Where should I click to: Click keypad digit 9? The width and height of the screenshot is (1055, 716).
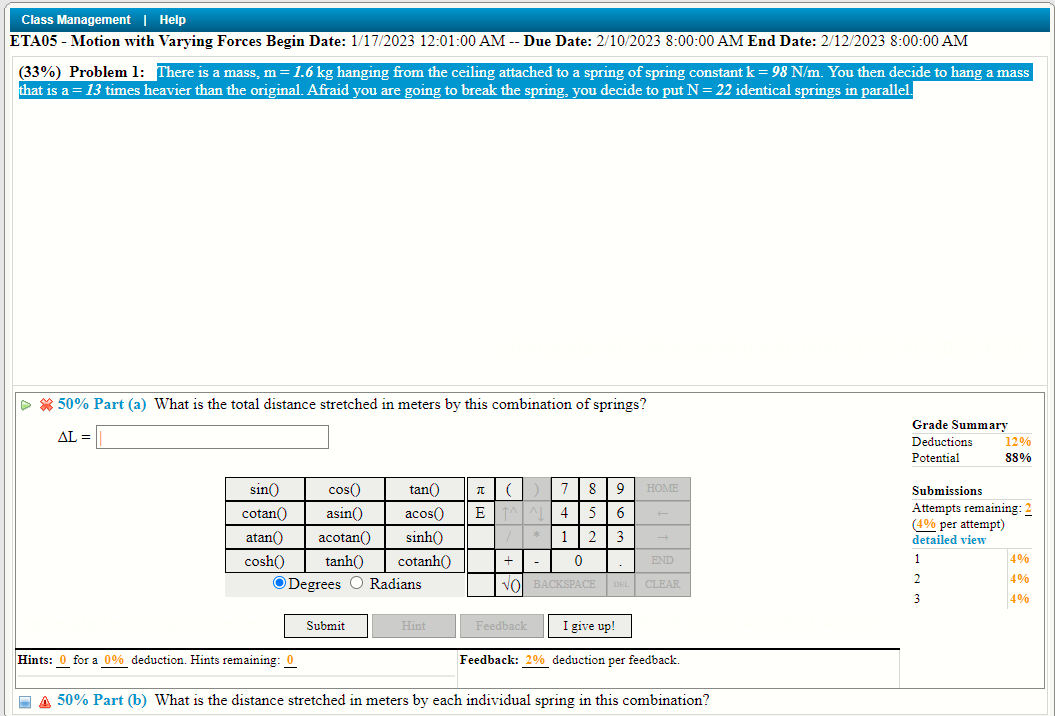click(x=620, y=489)
